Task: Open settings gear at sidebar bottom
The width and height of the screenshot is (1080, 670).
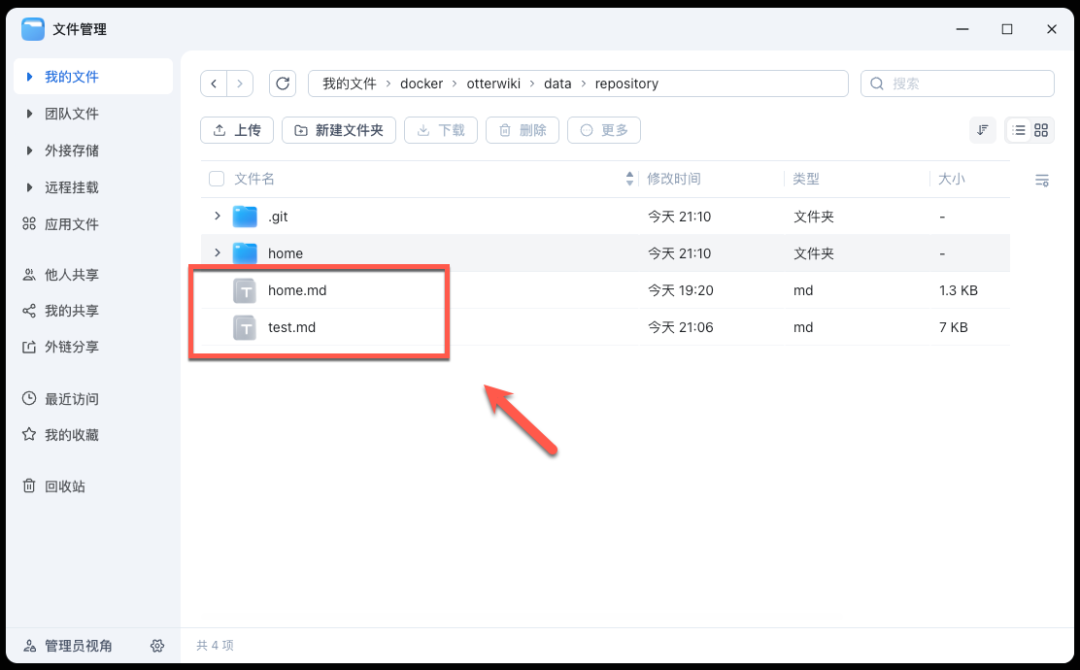Action: (157, 646)
